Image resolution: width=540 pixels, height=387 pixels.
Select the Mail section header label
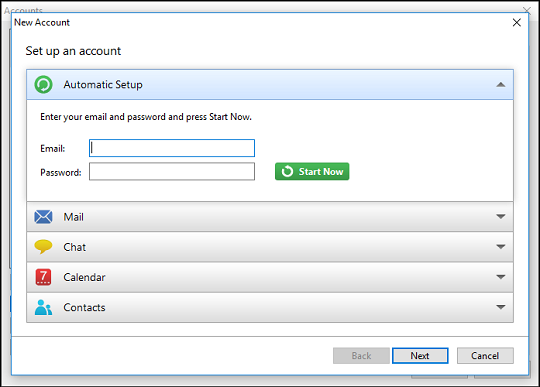[x=73, y=217]
